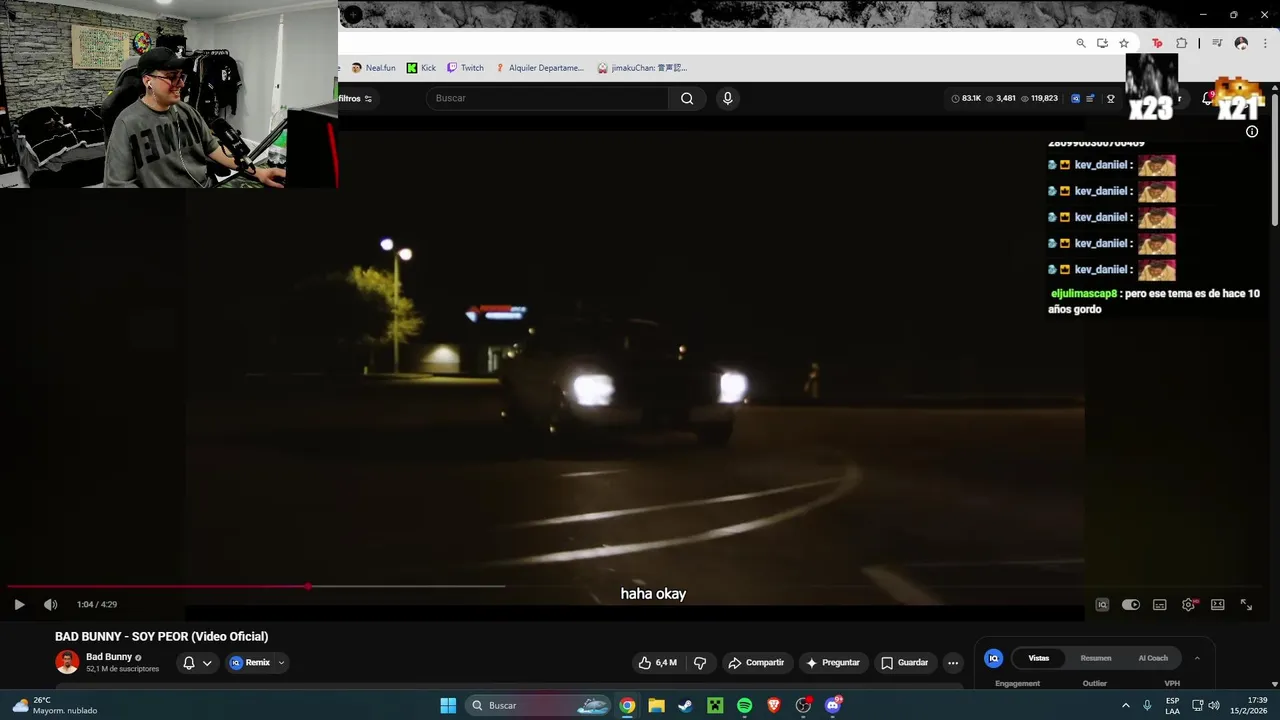Click the magnifier search button
1280x720 pixels.
687,98
